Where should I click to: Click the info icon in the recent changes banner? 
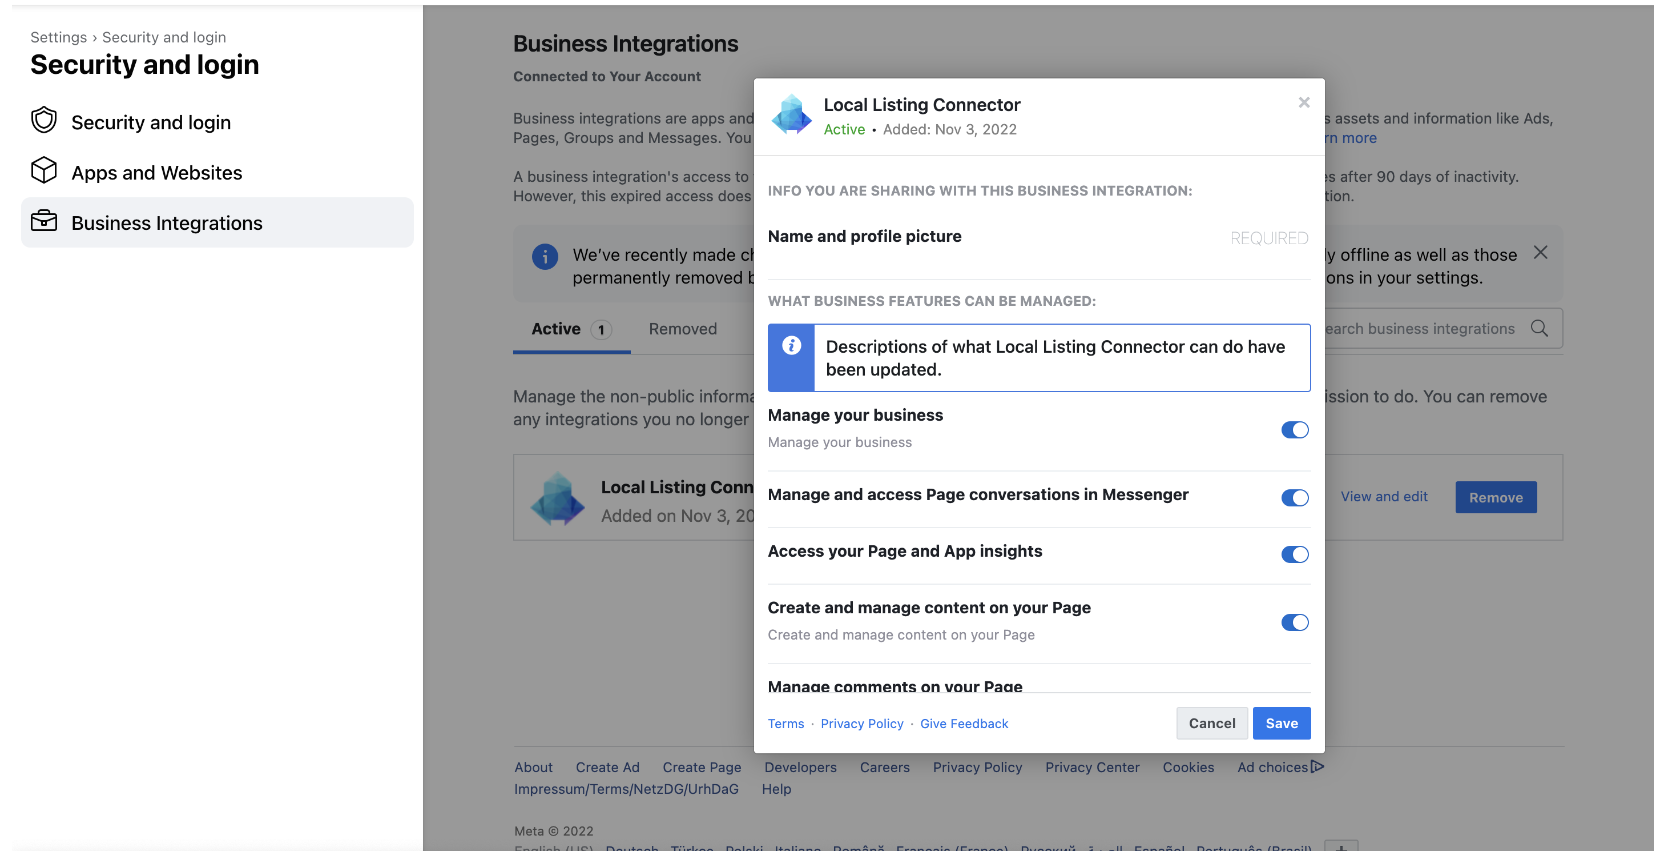point(545,257)
